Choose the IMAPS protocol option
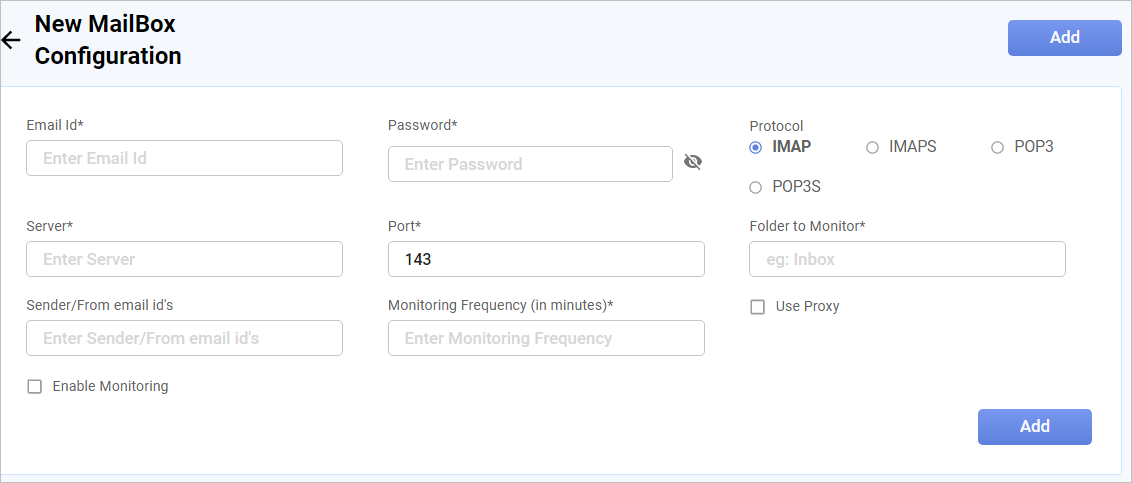This screenshot has height=483, width=1132. click(x=872, y=147)
